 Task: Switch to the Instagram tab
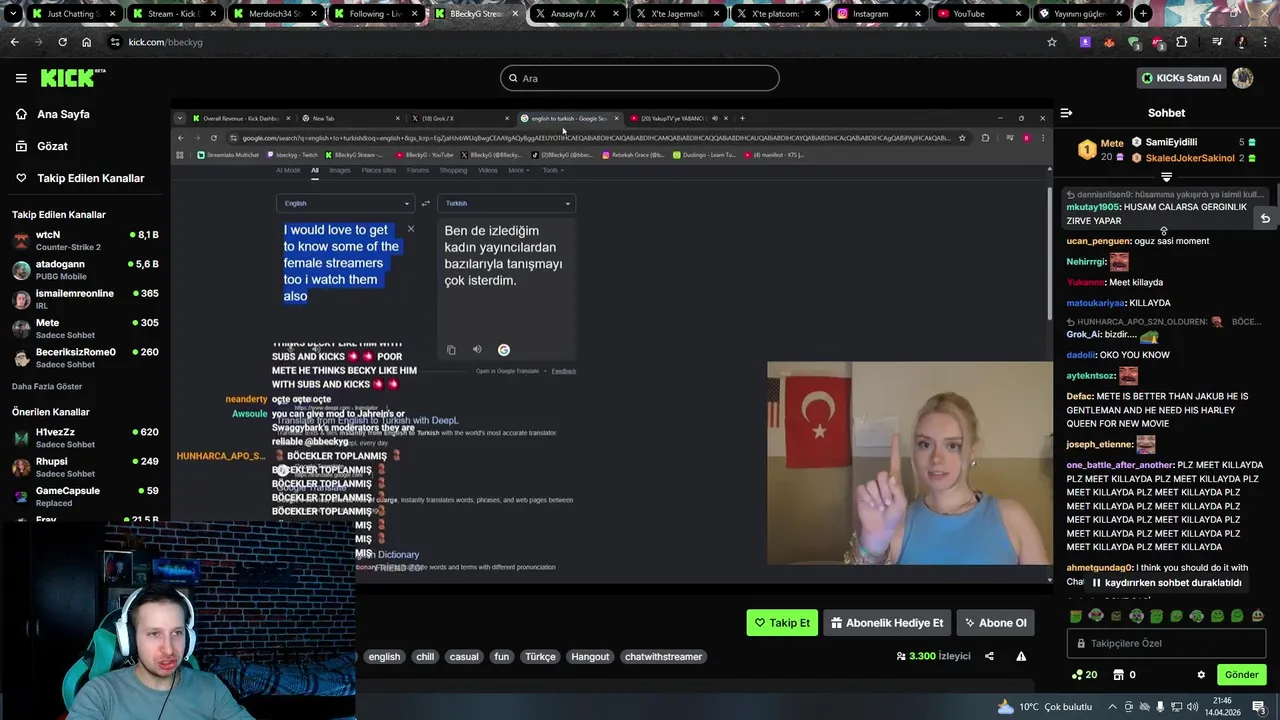(880, 14)
